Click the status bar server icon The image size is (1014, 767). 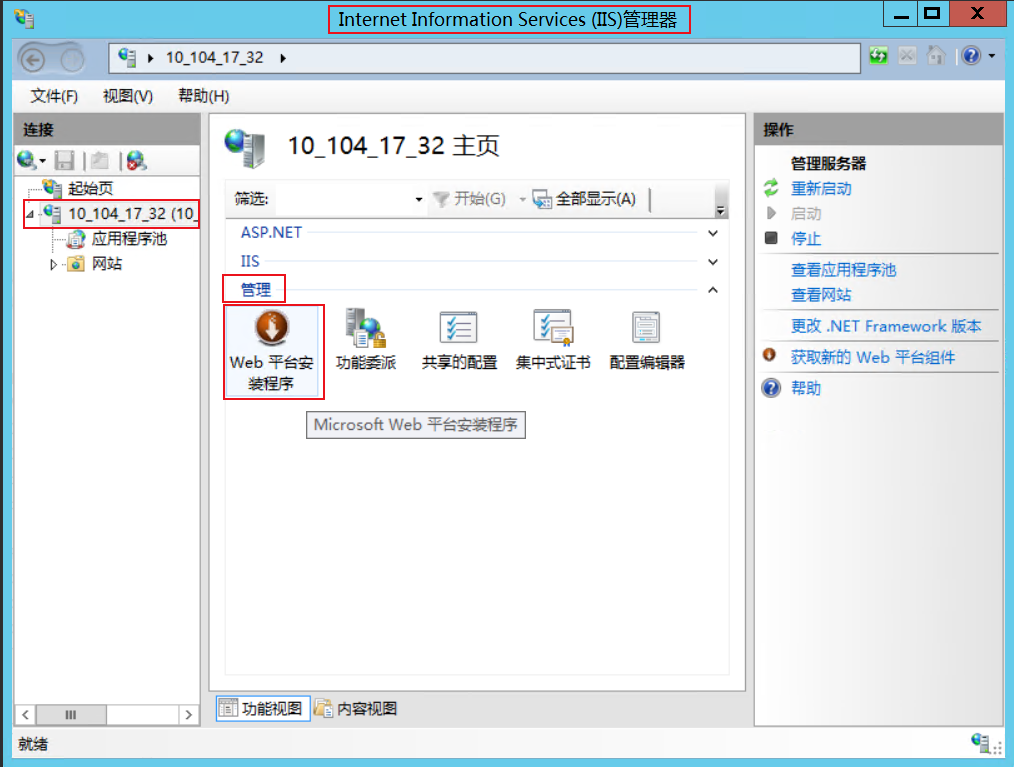tap(981, 742)
